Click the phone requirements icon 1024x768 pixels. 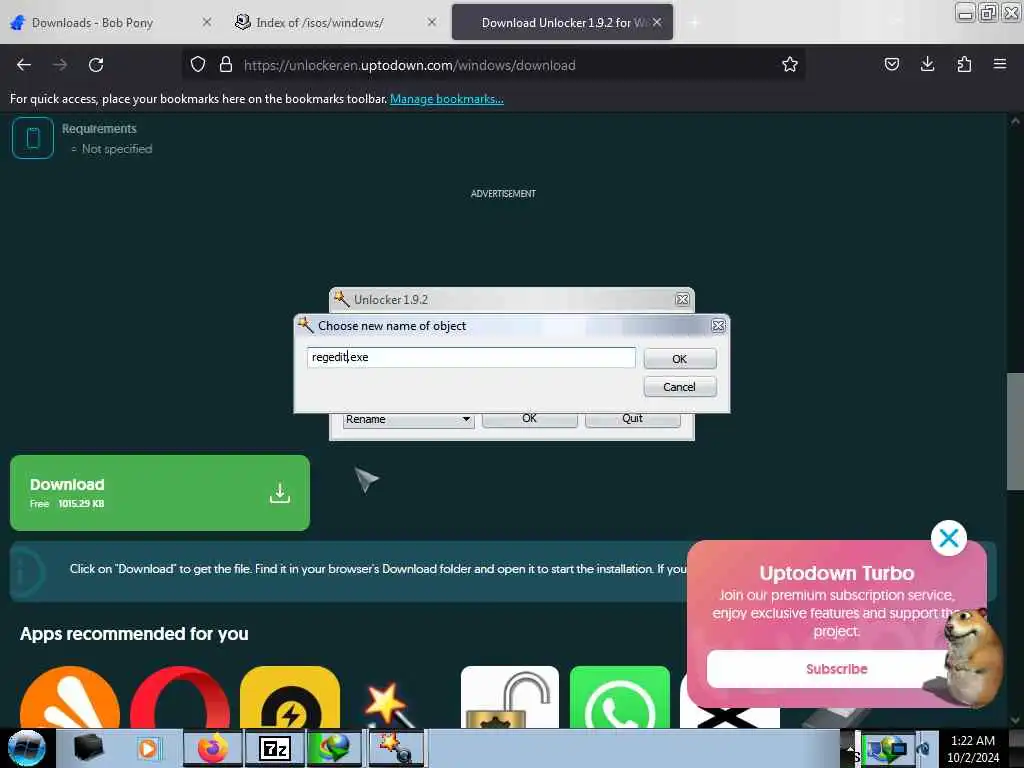(33, 138)
